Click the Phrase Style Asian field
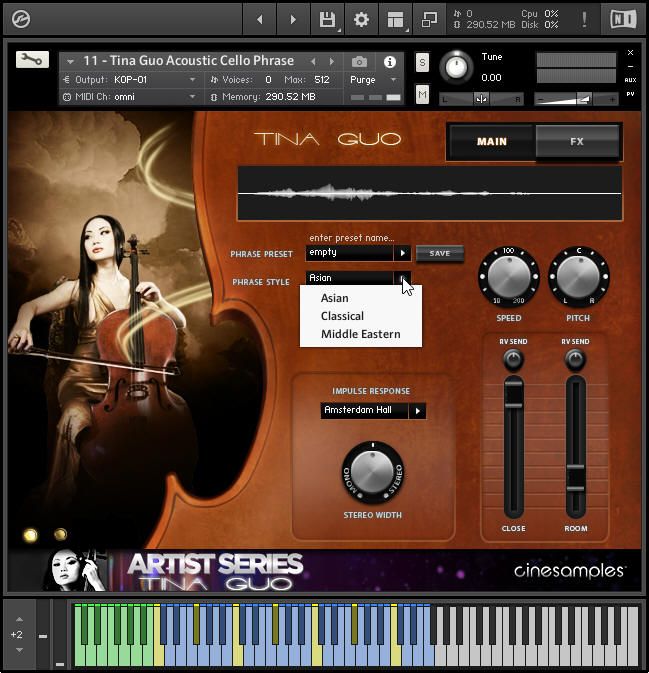This screenshot has height=673, width=649. 349,278
